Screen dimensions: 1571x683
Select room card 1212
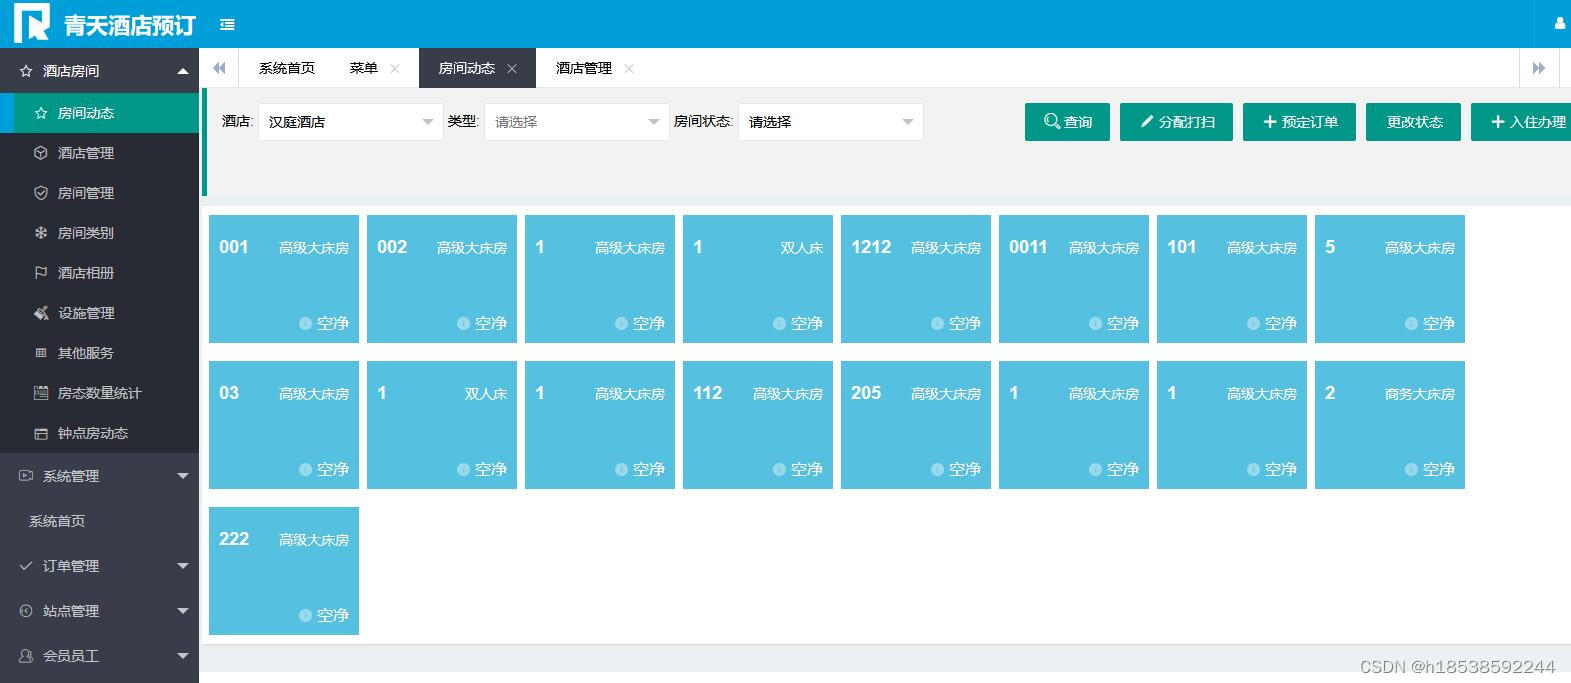coord(916,279)
